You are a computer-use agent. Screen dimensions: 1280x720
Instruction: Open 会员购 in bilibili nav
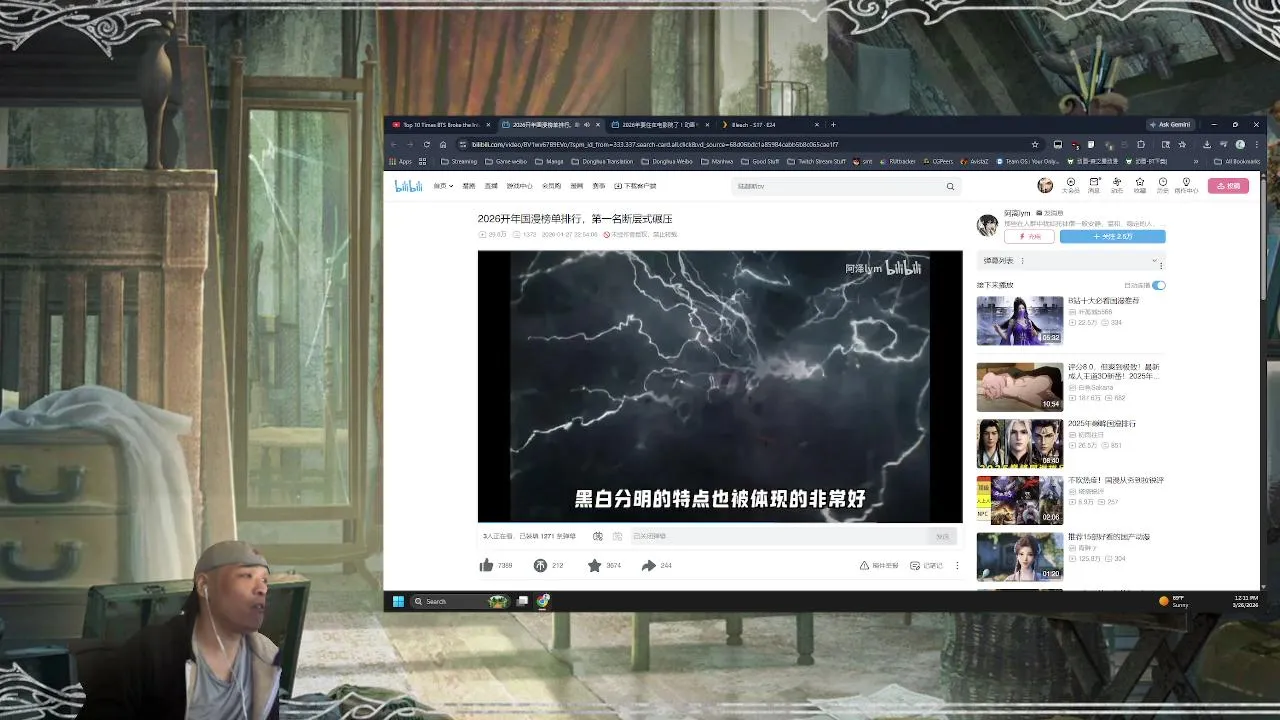[551, 186]
